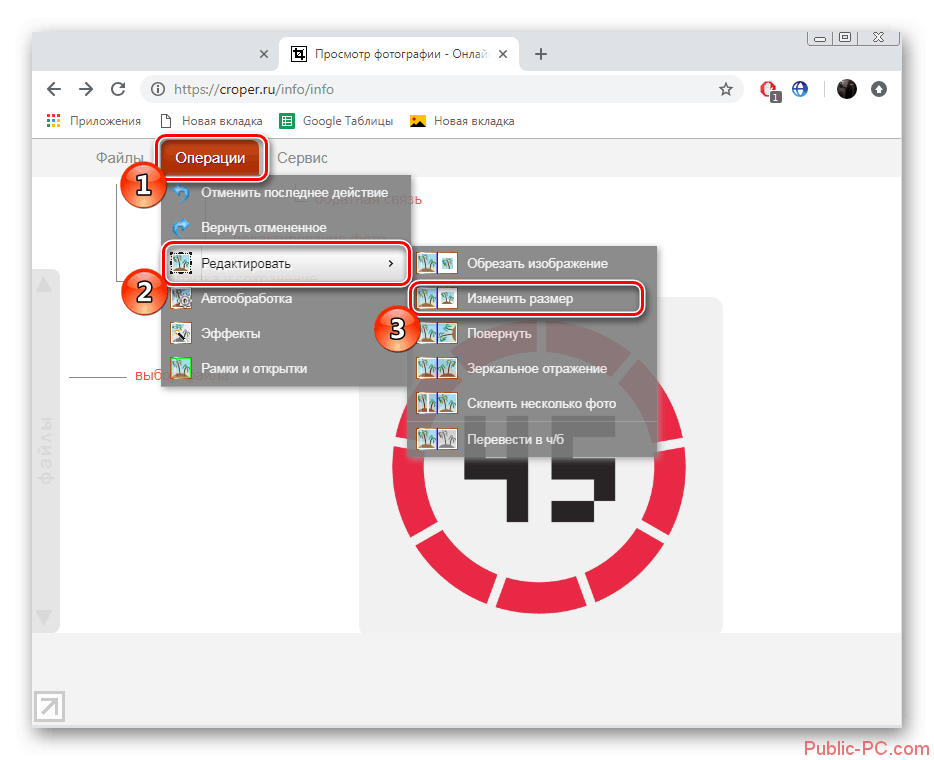This screenshot has height=760, width=934.
Task: Click the Автообработка gear picture icon
Action: [181, 298]
